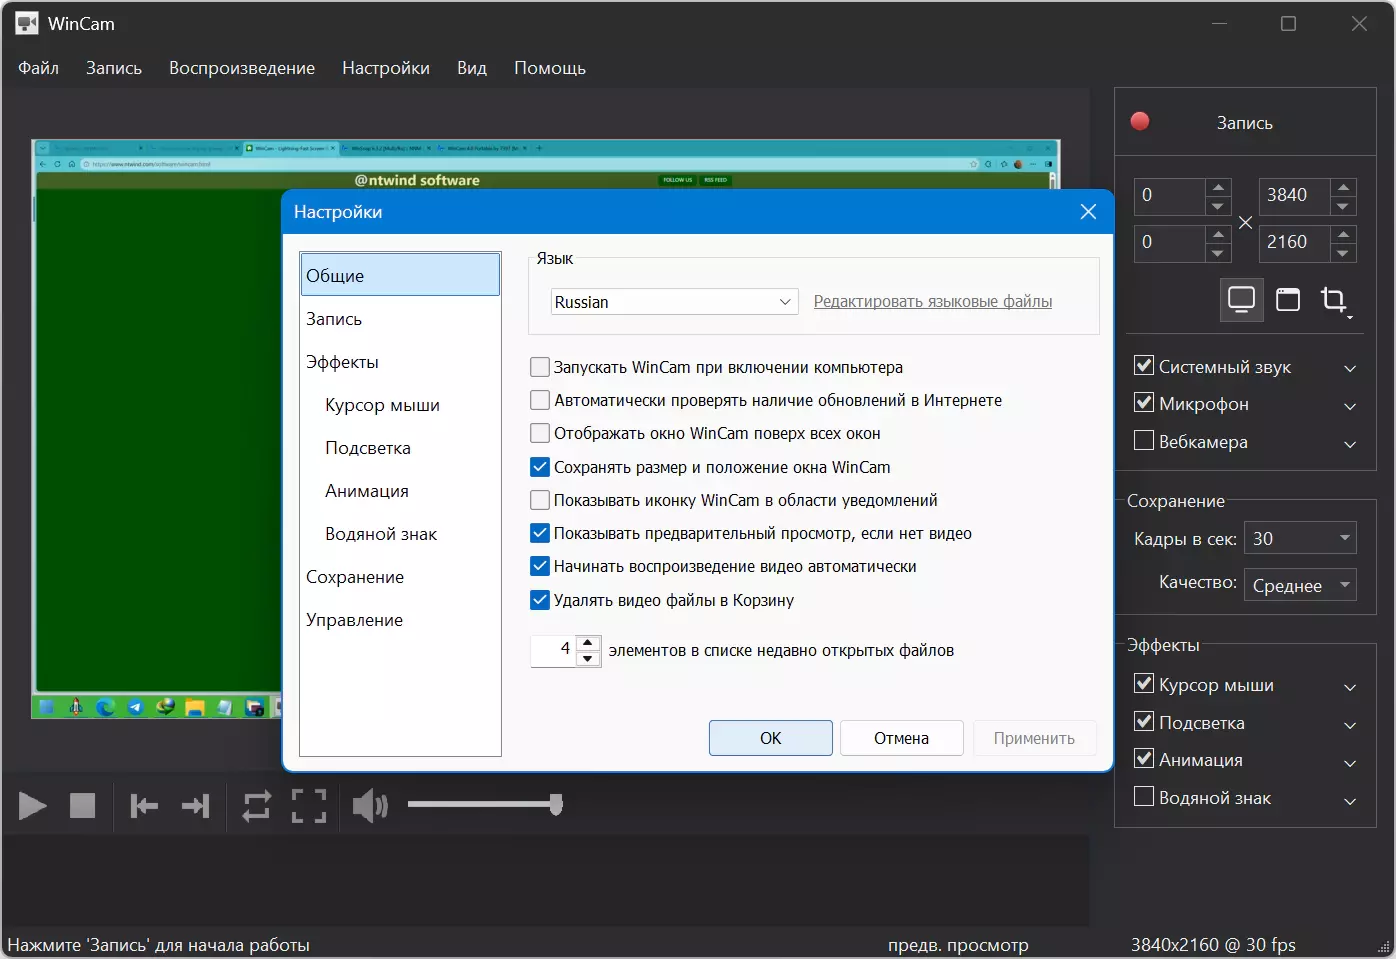
Task: Uncheck Показывать предварительный просмотр option
Action: click(x=540, y=533)
